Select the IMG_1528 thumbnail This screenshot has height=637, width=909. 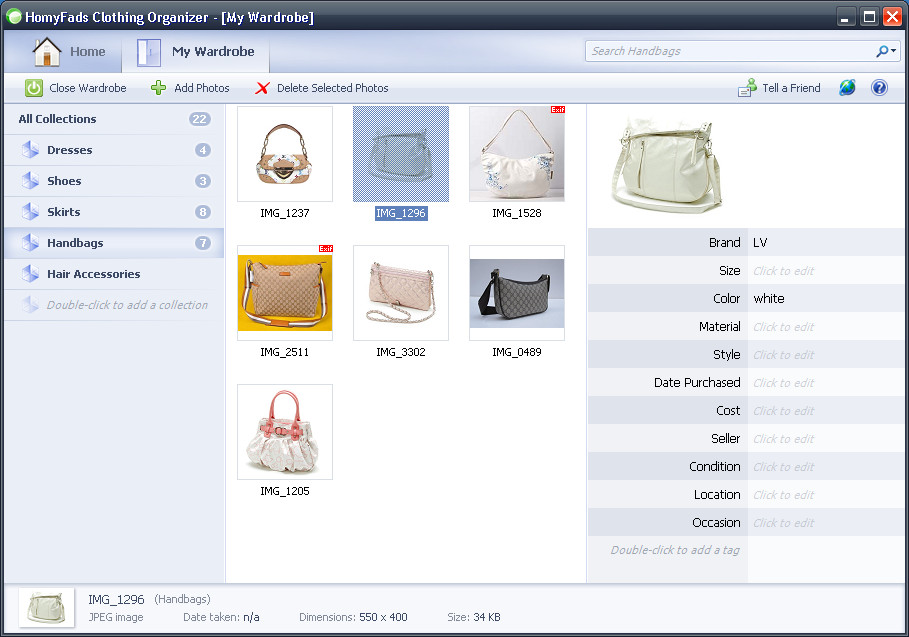coord(517,154)
